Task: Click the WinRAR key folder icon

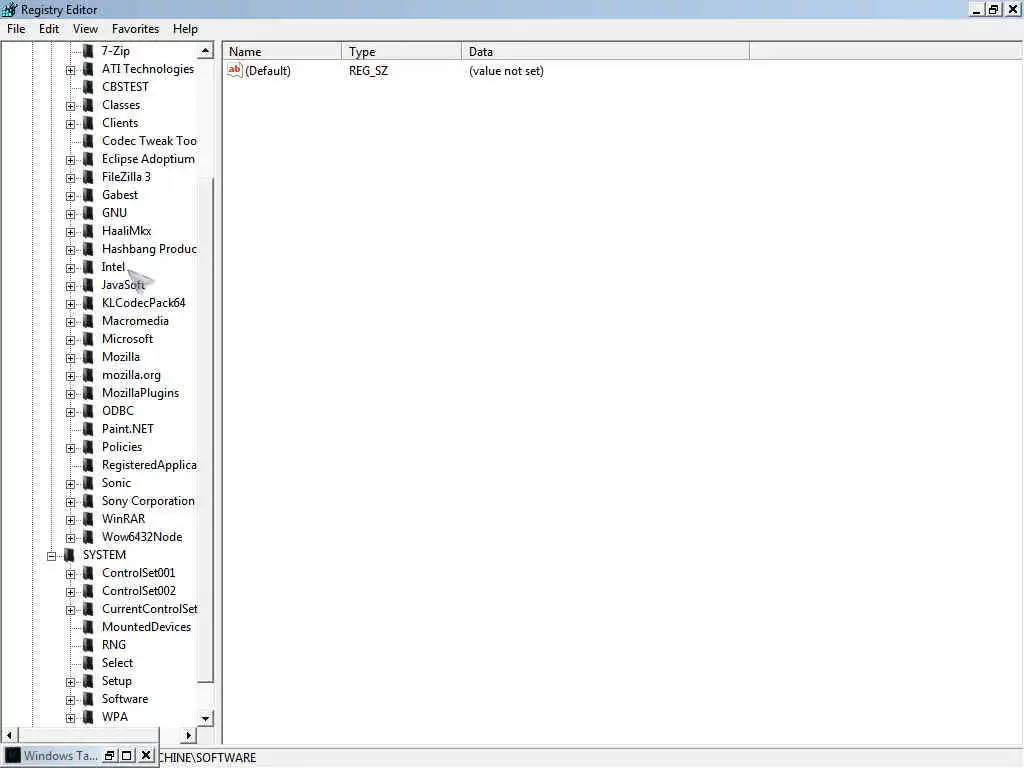Action: pyautogui.click(x=88, y=519)
